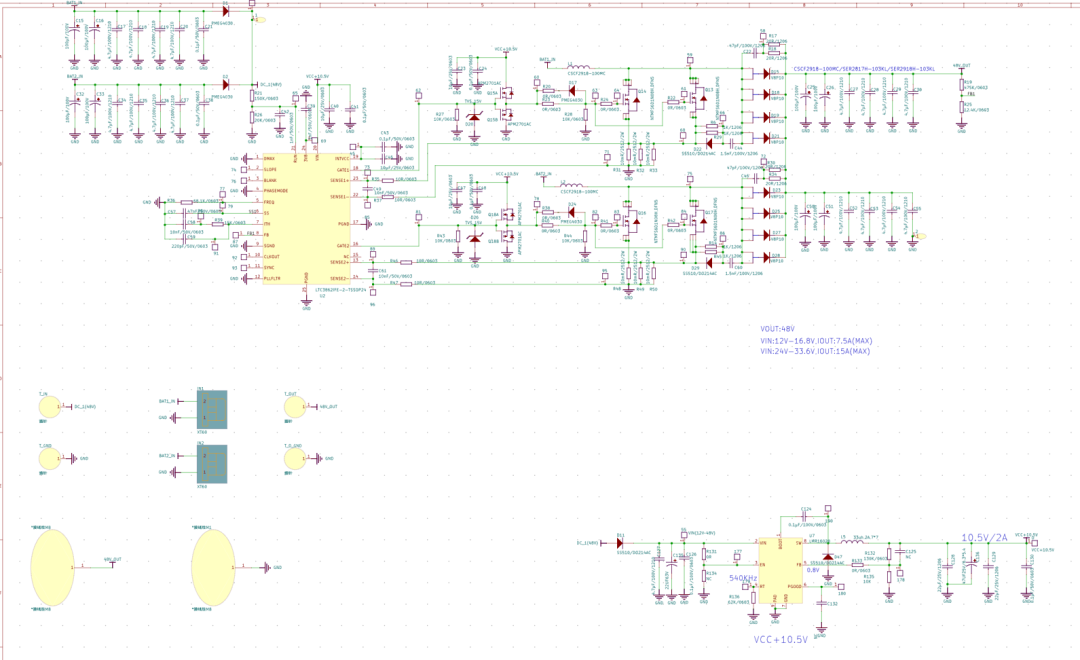Viewport: 1080px width, 660px height.
Task: Select power MOSFET Q14
Action: point(629,99)
